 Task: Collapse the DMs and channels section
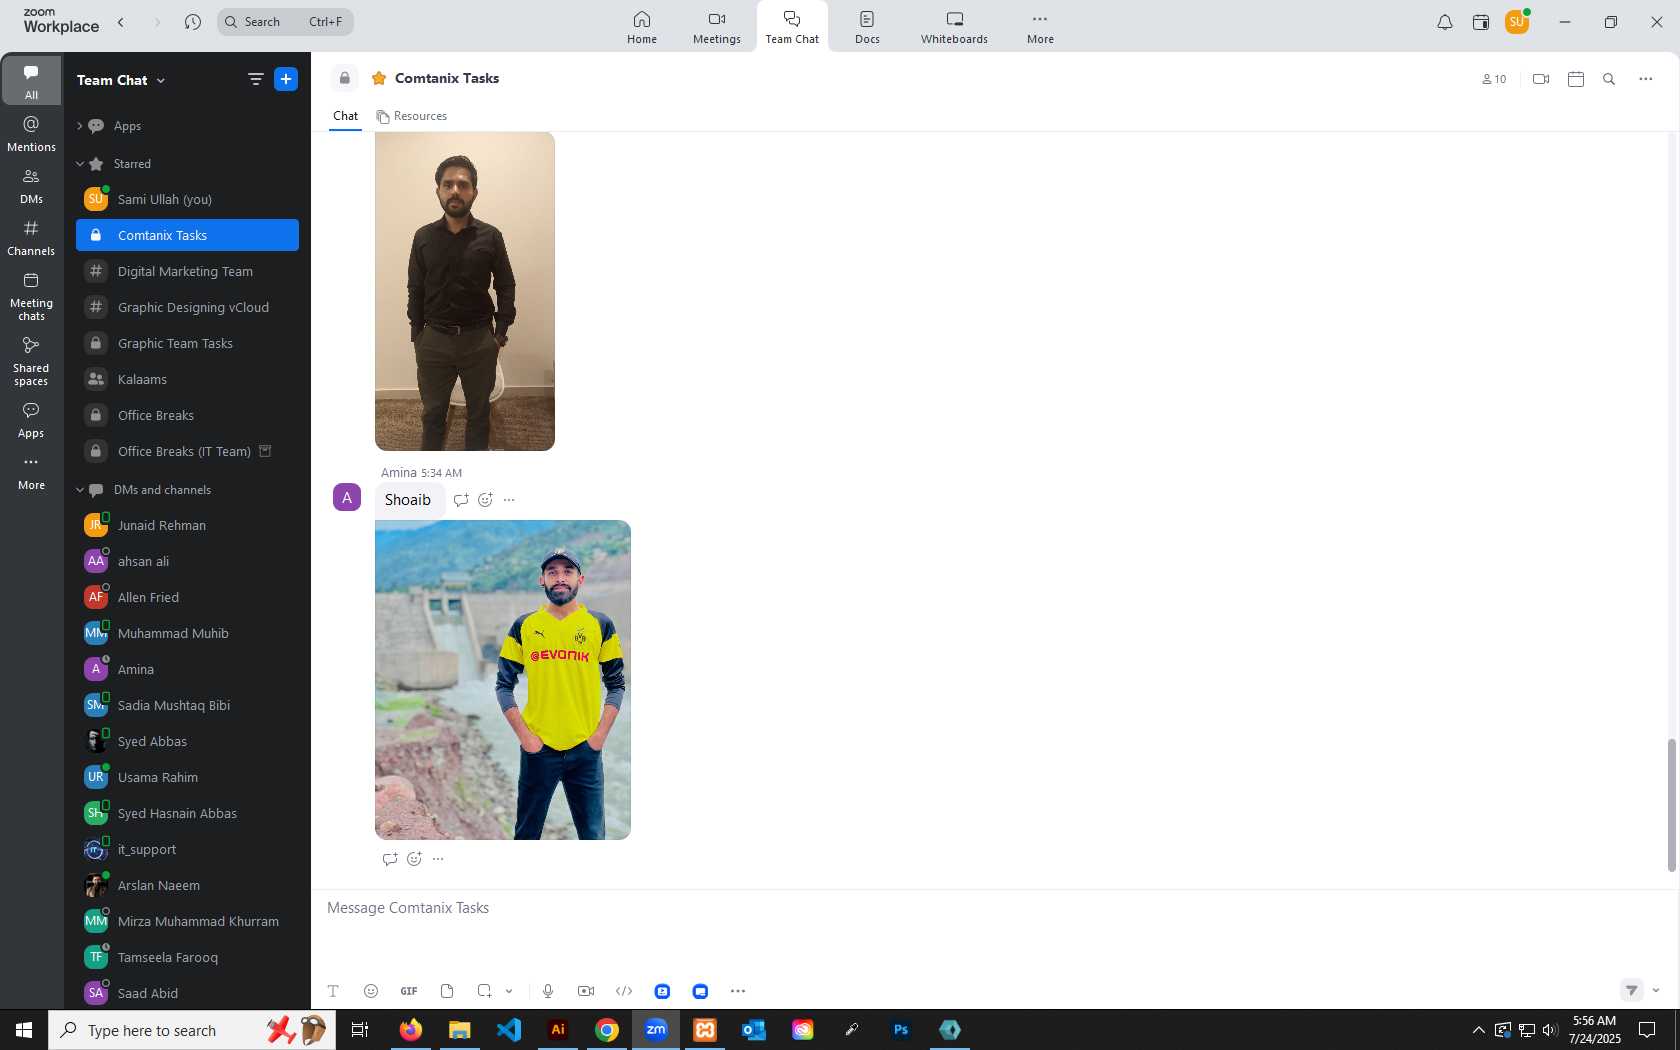[80, 490]
